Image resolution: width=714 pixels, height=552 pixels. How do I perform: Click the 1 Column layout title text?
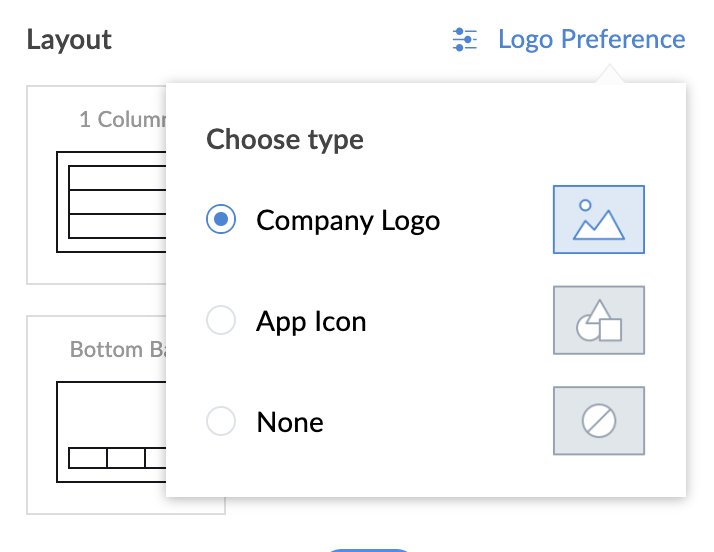click(122, 119)
